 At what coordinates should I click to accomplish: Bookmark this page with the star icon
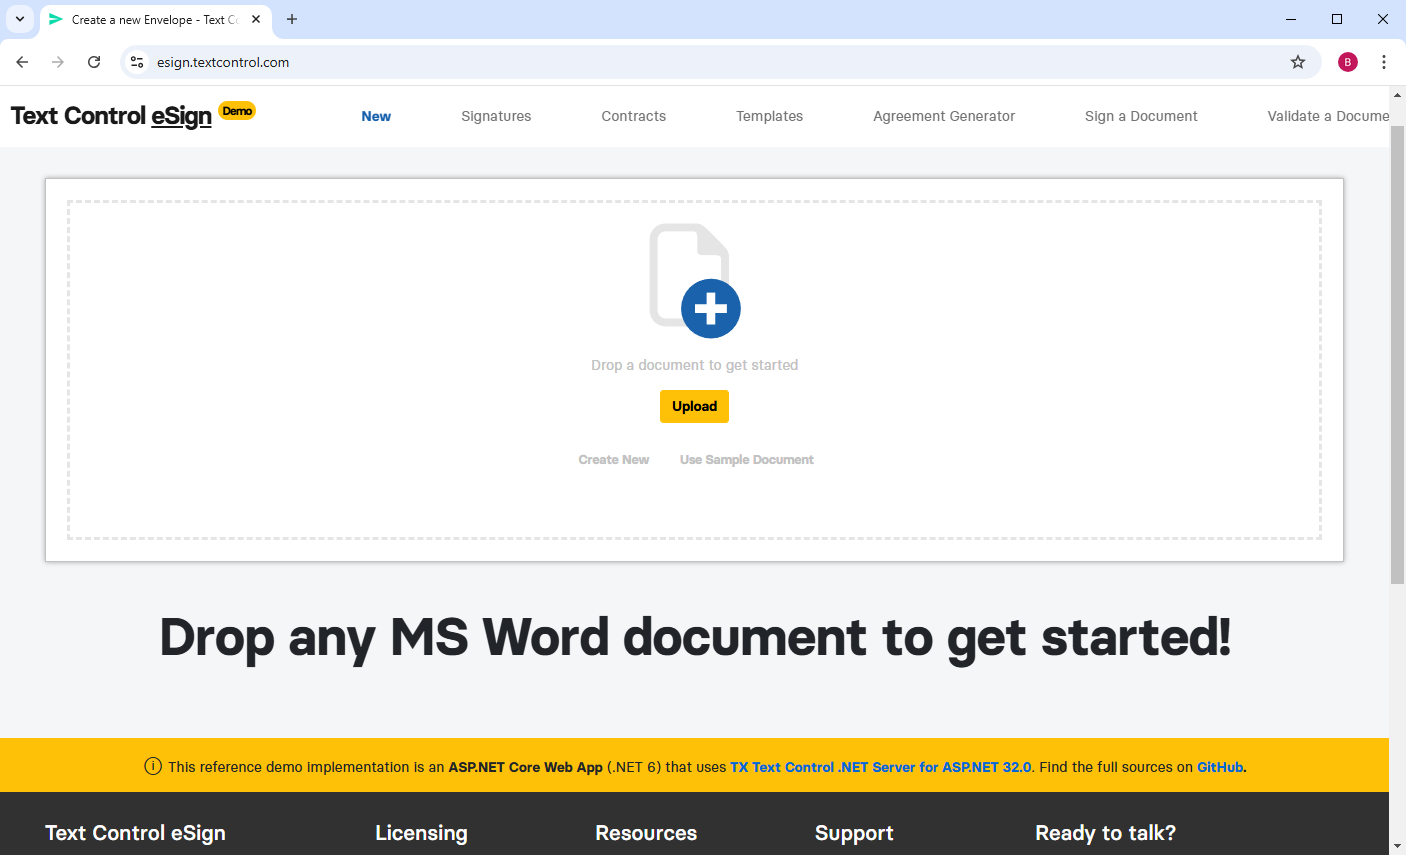(1298, 62)
